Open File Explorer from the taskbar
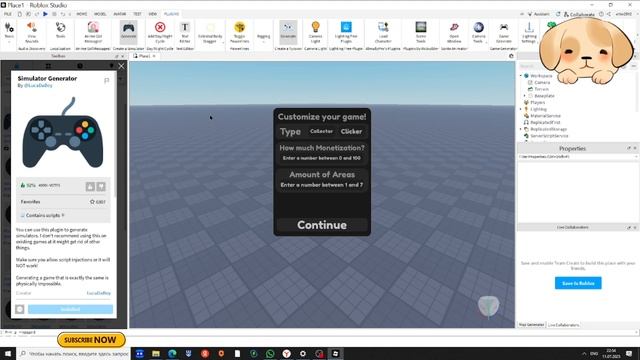640x360 pixels. (156, 353)
